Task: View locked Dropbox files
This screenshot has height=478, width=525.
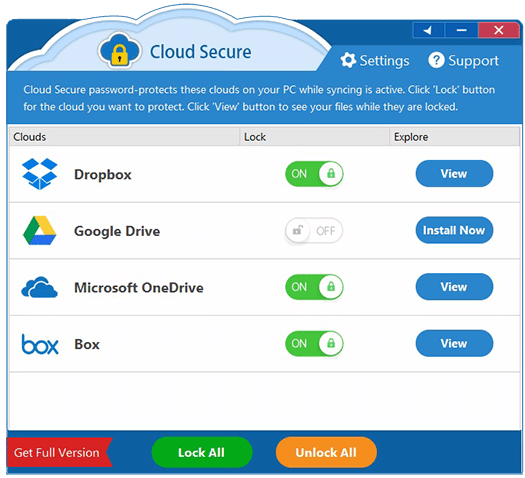Action: (x=454, y=174)
